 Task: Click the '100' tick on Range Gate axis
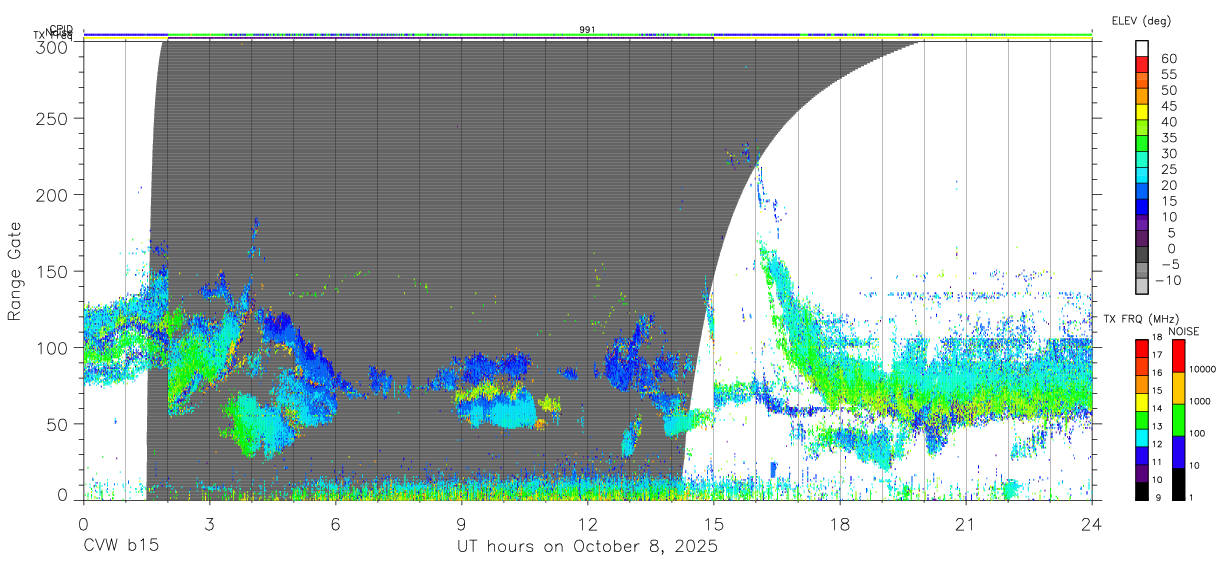pyautogui.click(x=52, y=347)
